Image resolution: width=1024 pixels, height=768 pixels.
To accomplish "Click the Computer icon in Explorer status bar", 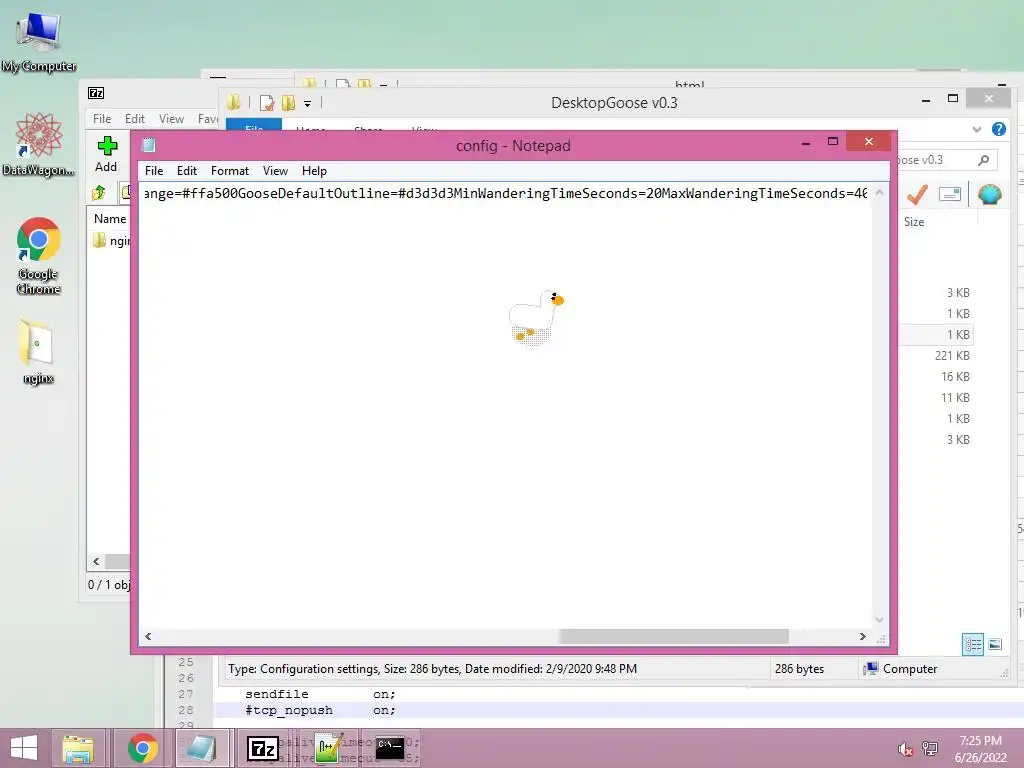I will pyautogui.click(x=871, y=669).
